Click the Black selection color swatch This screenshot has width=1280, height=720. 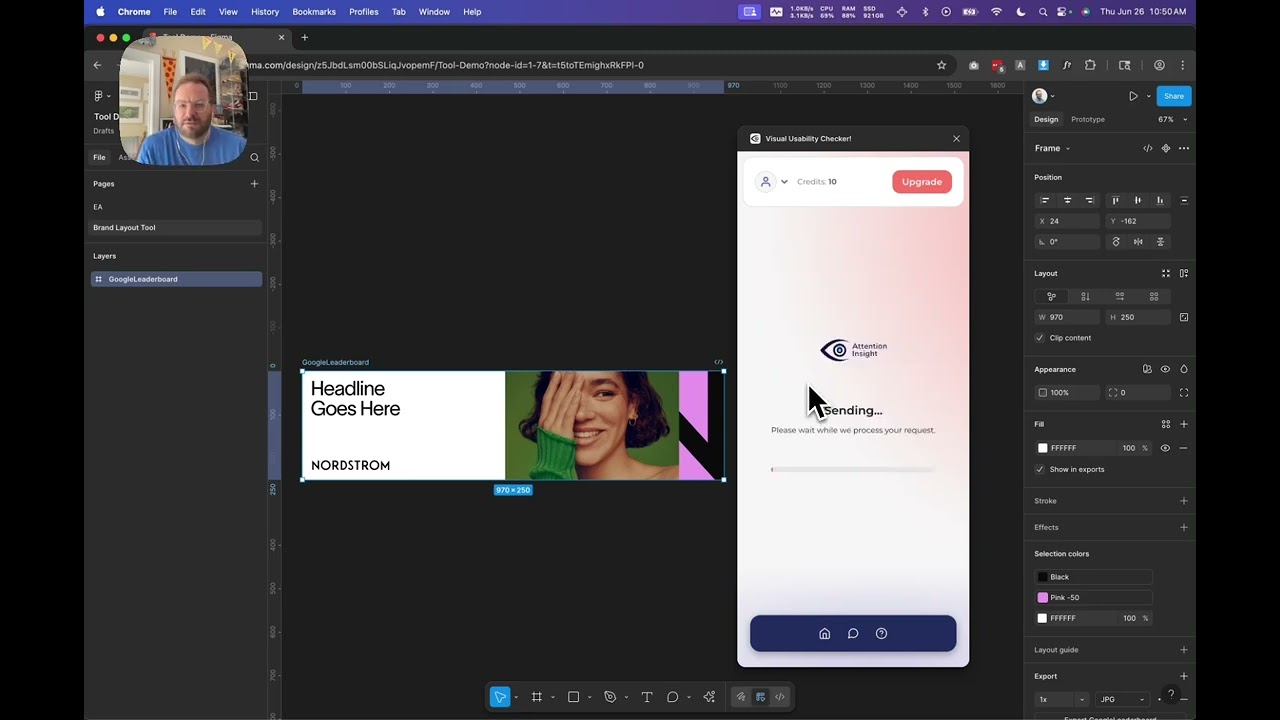(1043, 577)
